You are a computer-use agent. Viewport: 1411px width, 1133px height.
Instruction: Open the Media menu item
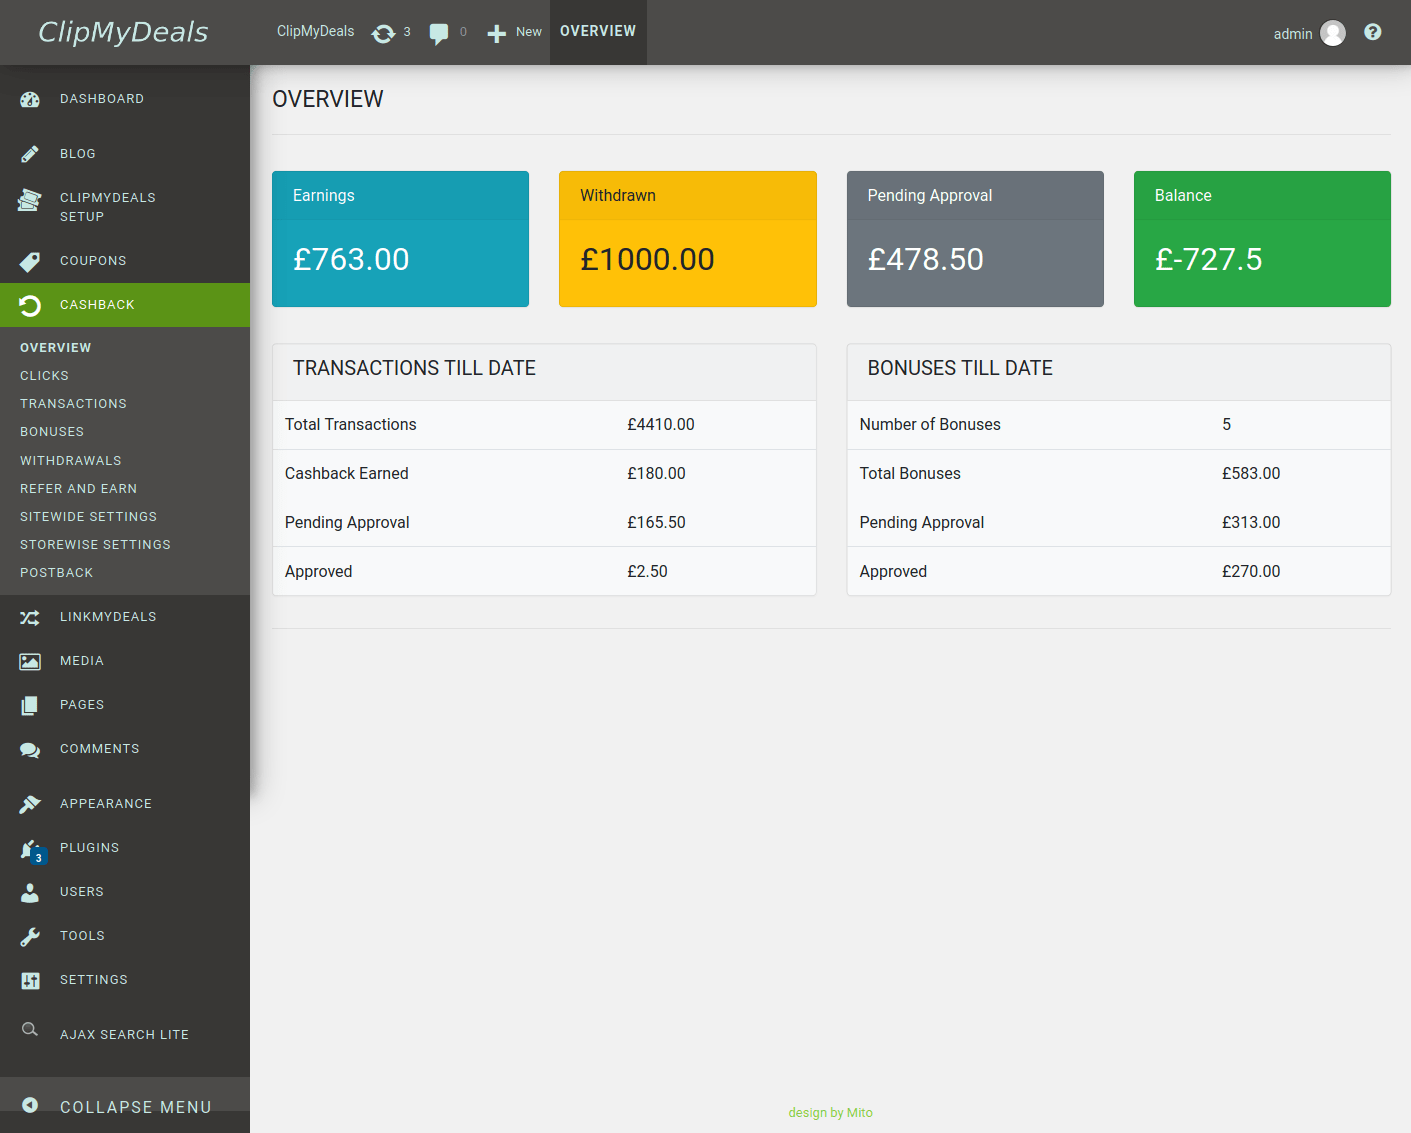click(x=125, y=661)
